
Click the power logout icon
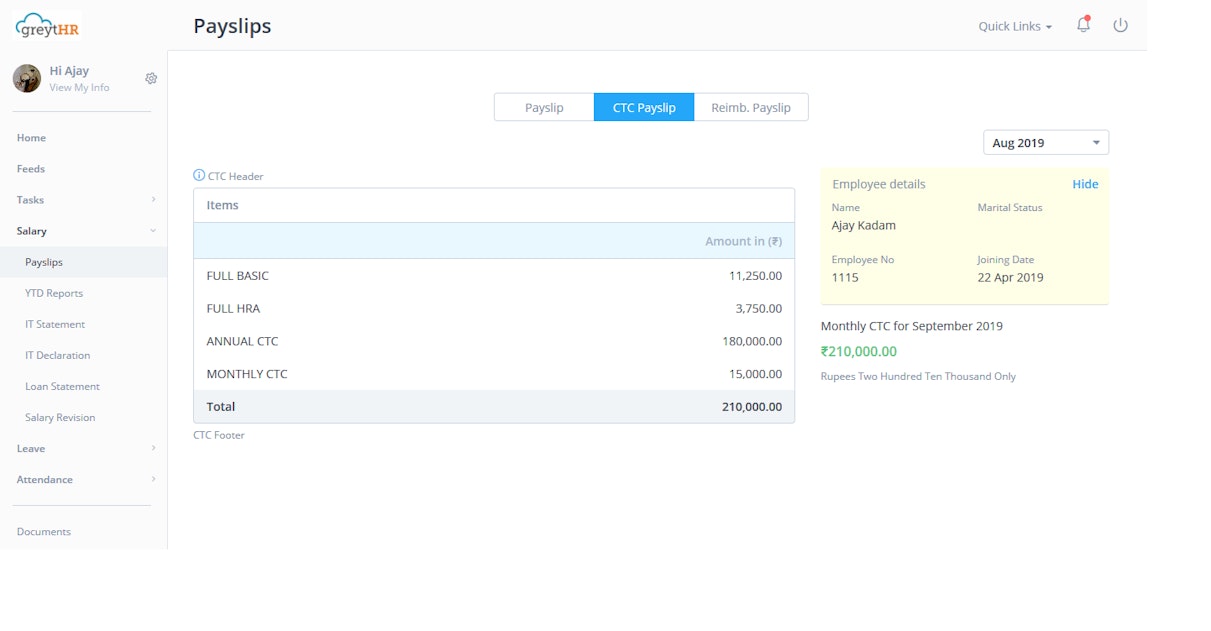point(1120,25)
